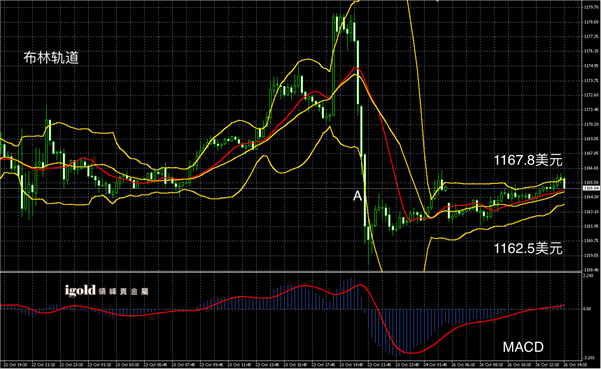Click the divider between chart and MACD panel
Viewport: 601px width, 369px height.
(291, 272)
